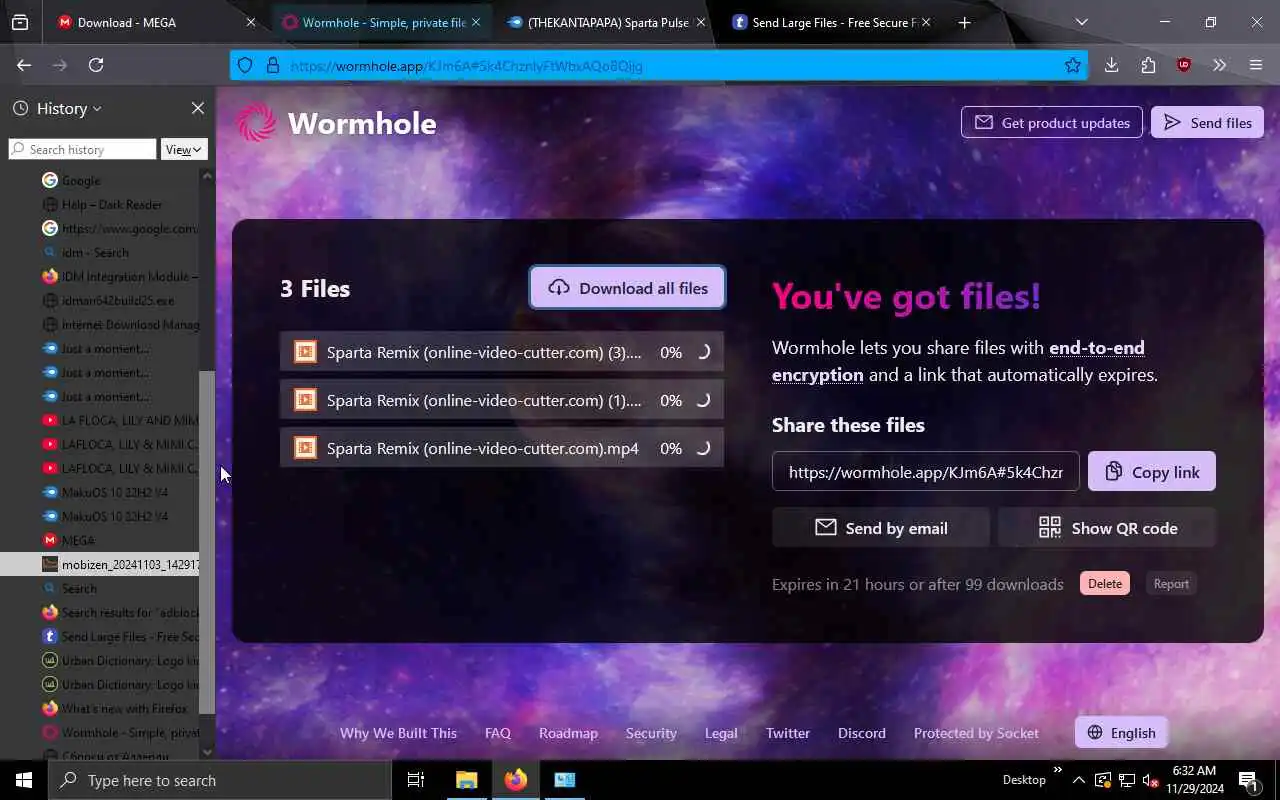Open IDM Integration Module history entry
1280x800 pixels.
[100, 276]
